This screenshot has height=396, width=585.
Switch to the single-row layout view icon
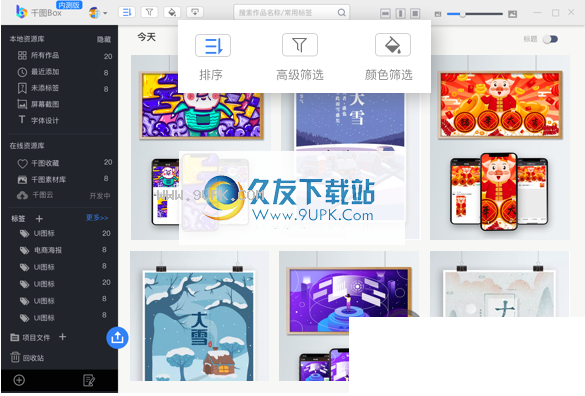(385, 14)
